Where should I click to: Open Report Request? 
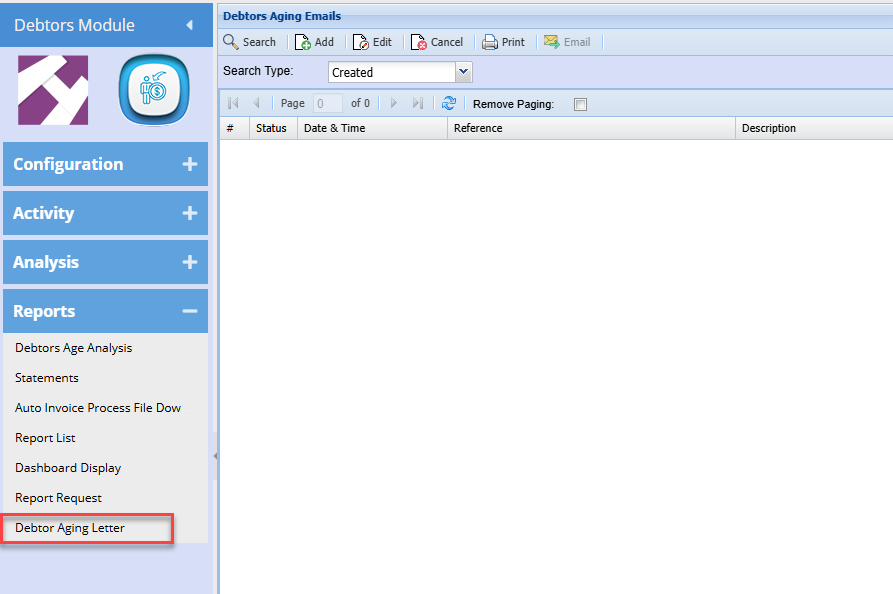tap(58, 498)
